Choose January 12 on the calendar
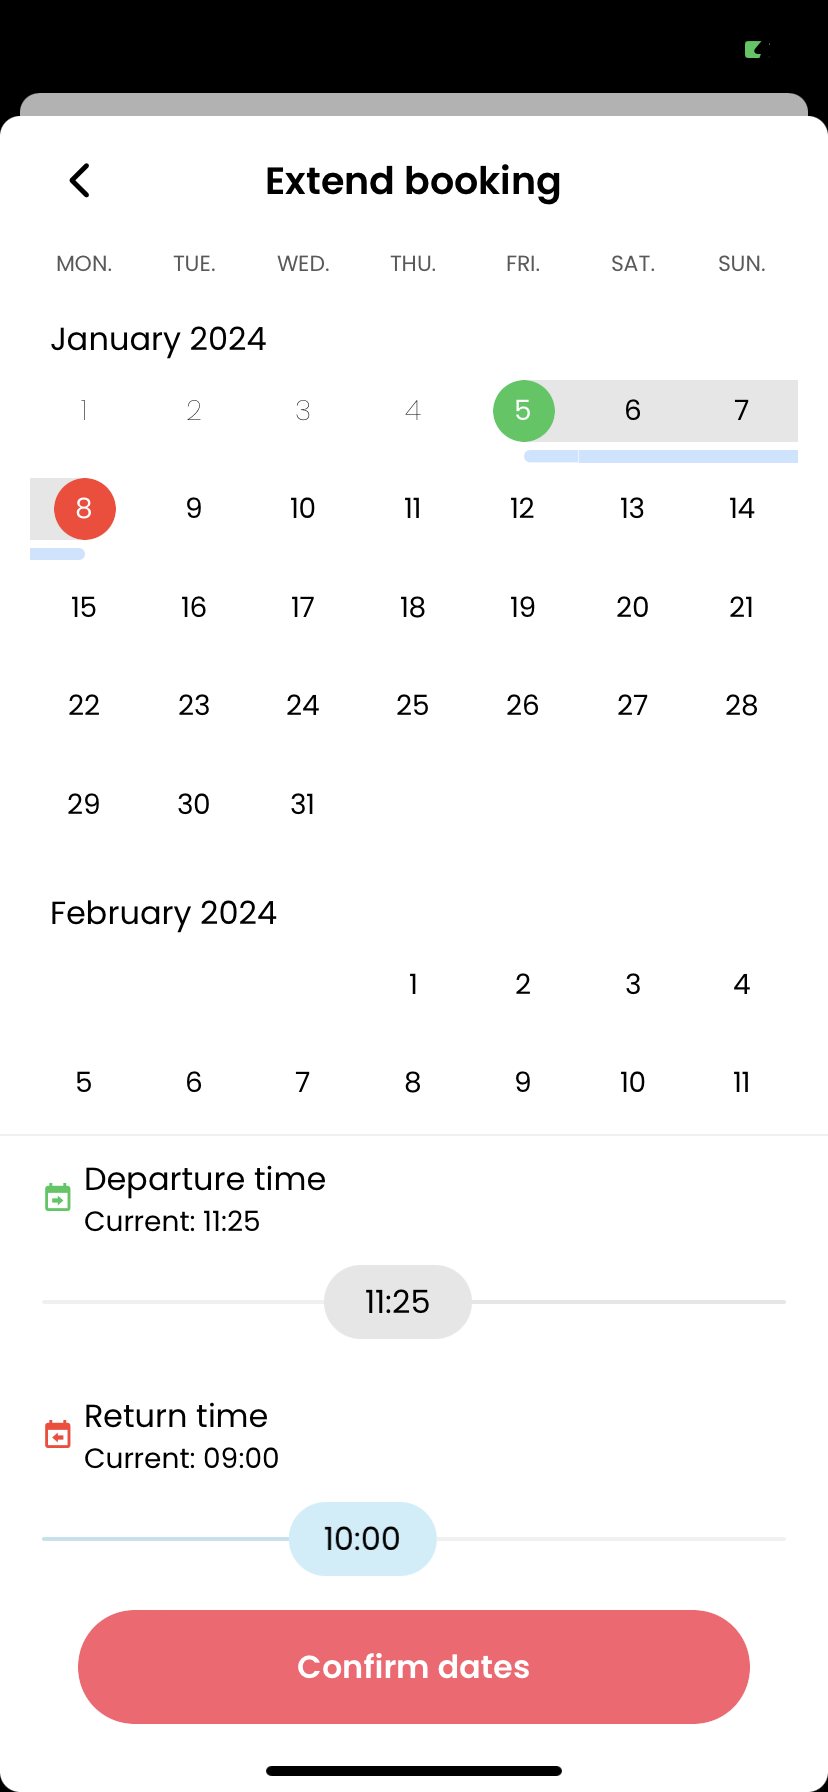 tap(522, 509)
